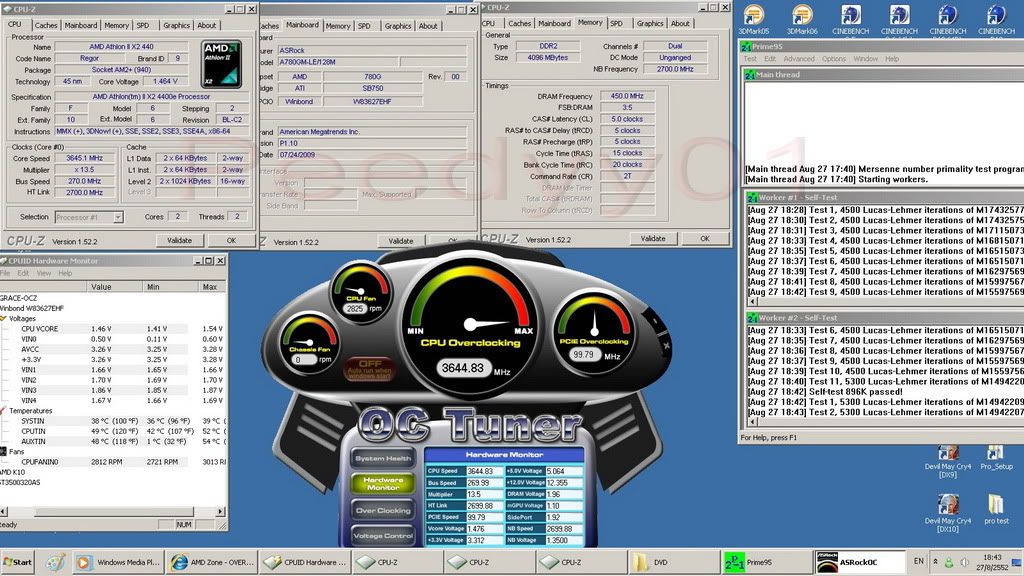The height and width of the screenshot is (576, 1024).
Task: Collapse the Voltages tree node
Action: (x=3, y=319)
